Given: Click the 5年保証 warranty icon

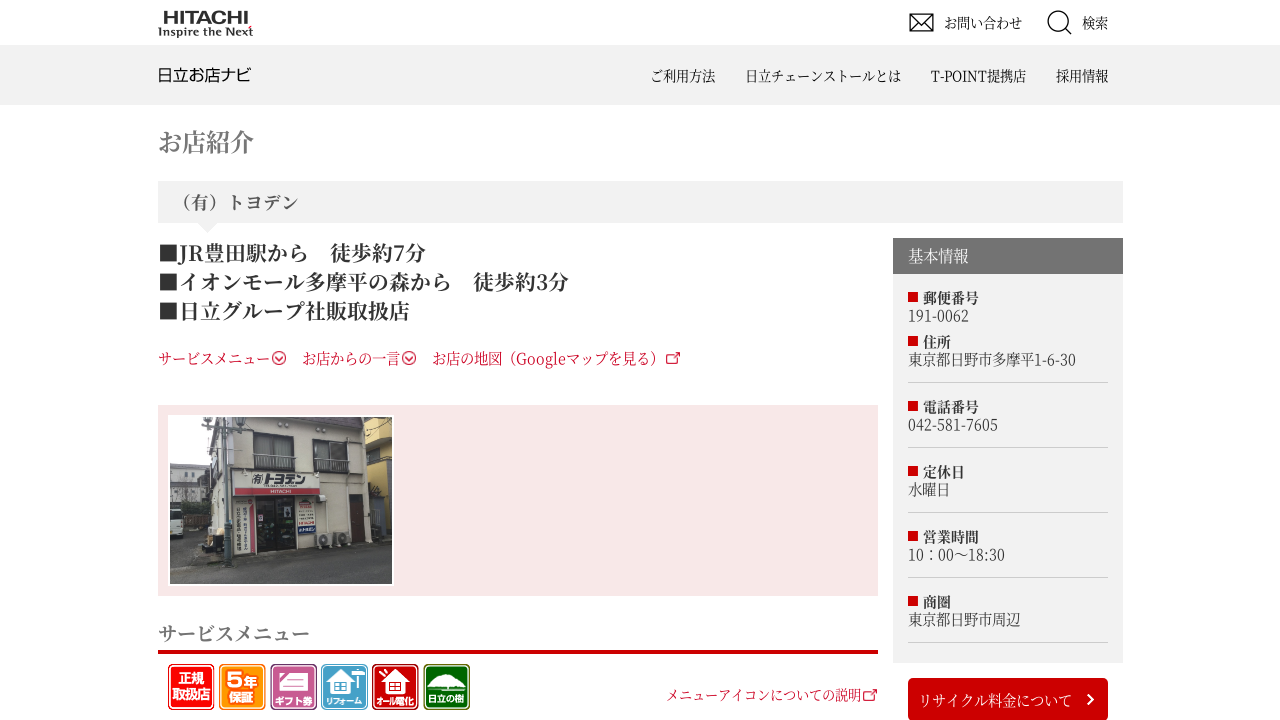Looking at the screenshot, I should pos(242,687).
